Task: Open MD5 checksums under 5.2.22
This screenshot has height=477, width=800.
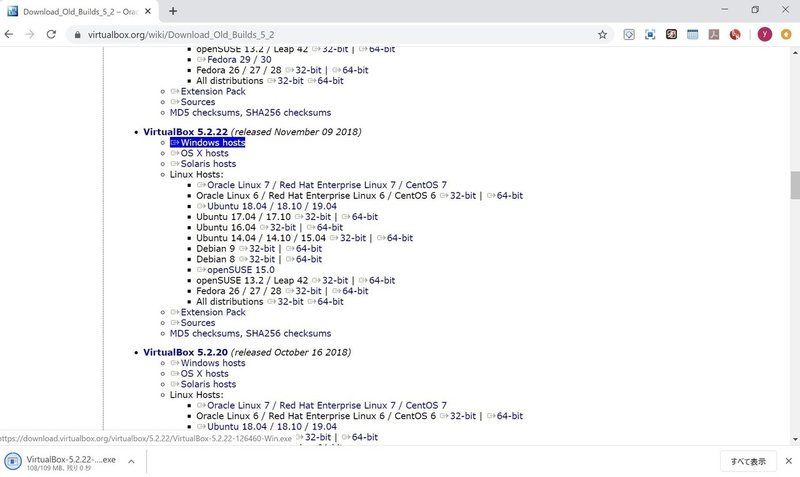Action: click(206, 334)
